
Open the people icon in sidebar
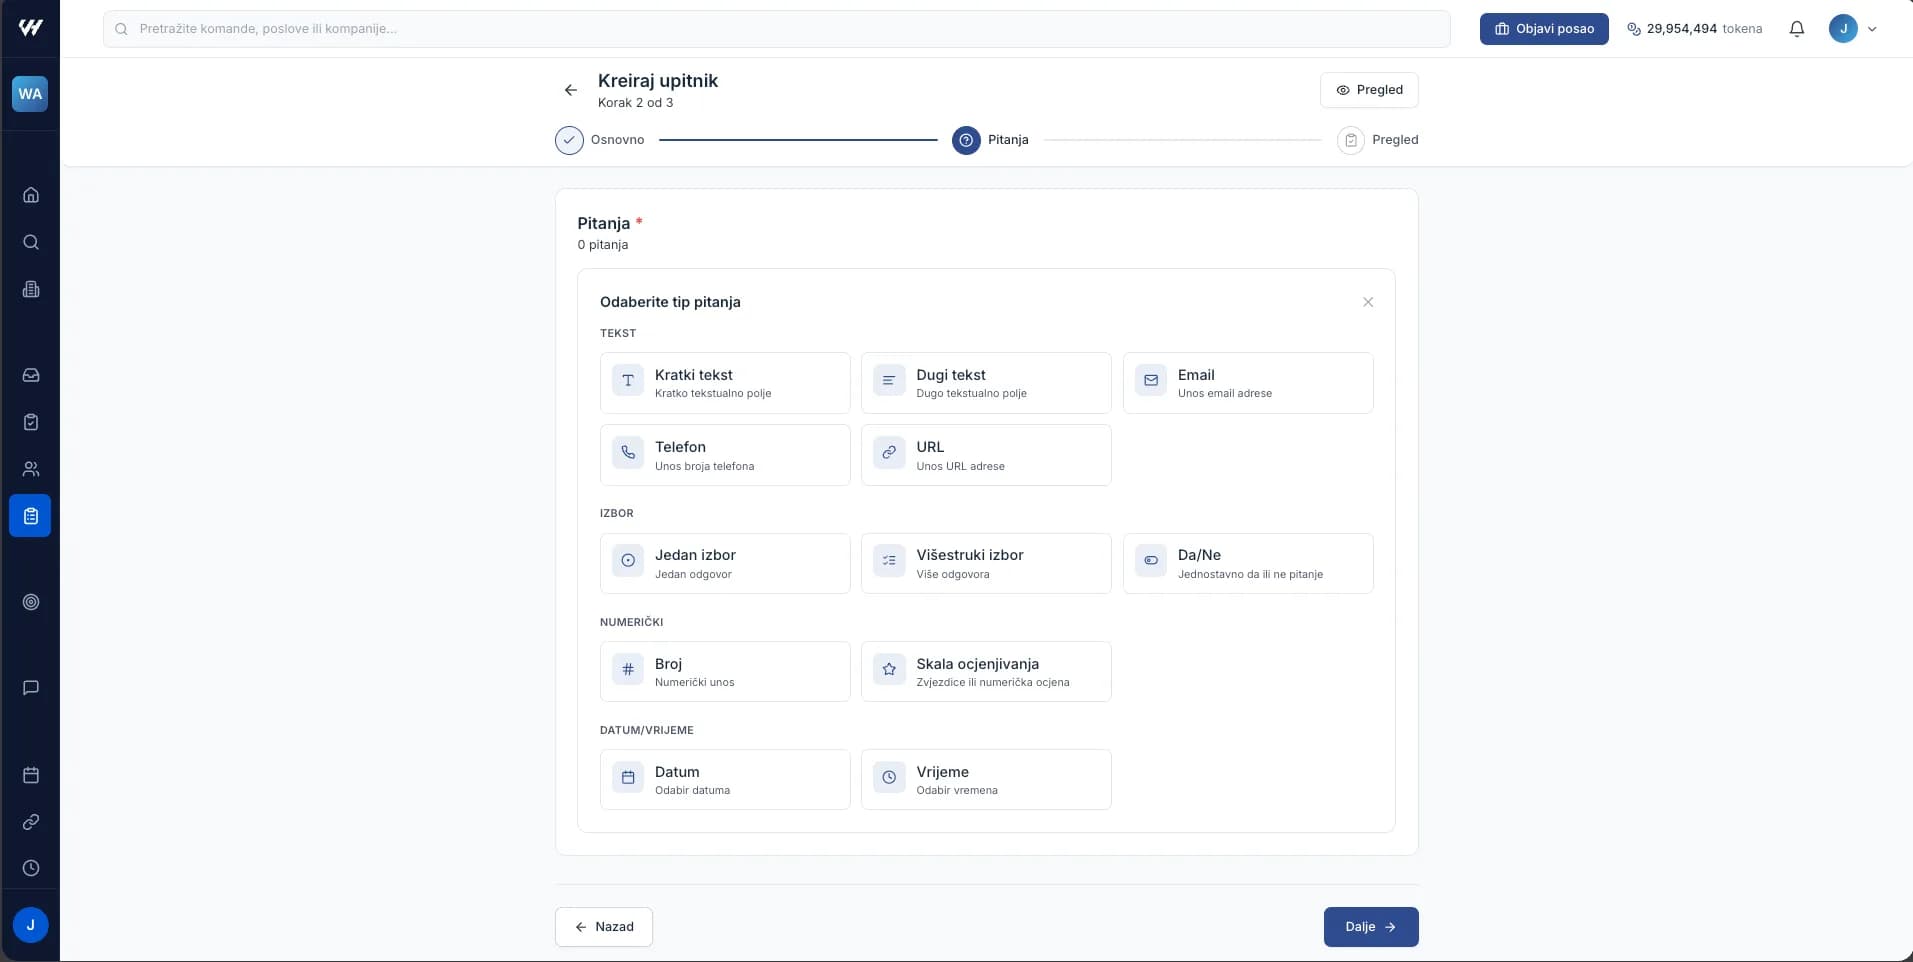point(31,469)
